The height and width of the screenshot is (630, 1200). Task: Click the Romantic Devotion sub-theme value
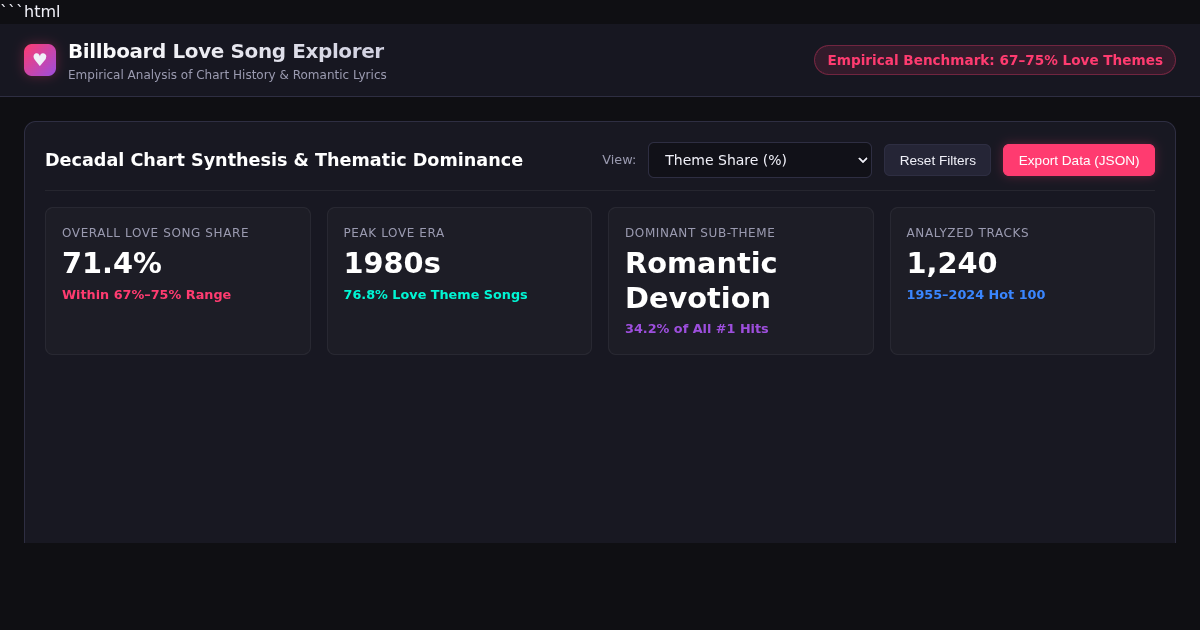click(x=701, y=280)
